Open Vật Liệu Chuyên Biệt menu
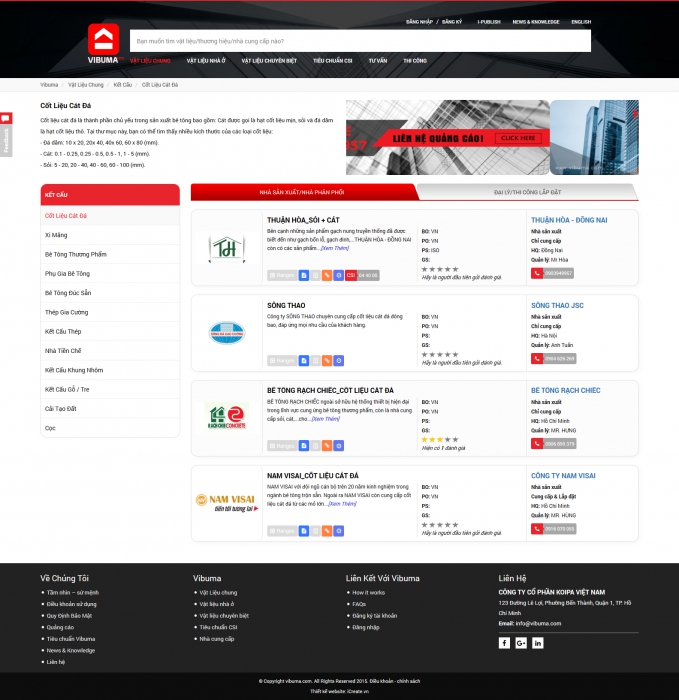 [269, 61]
